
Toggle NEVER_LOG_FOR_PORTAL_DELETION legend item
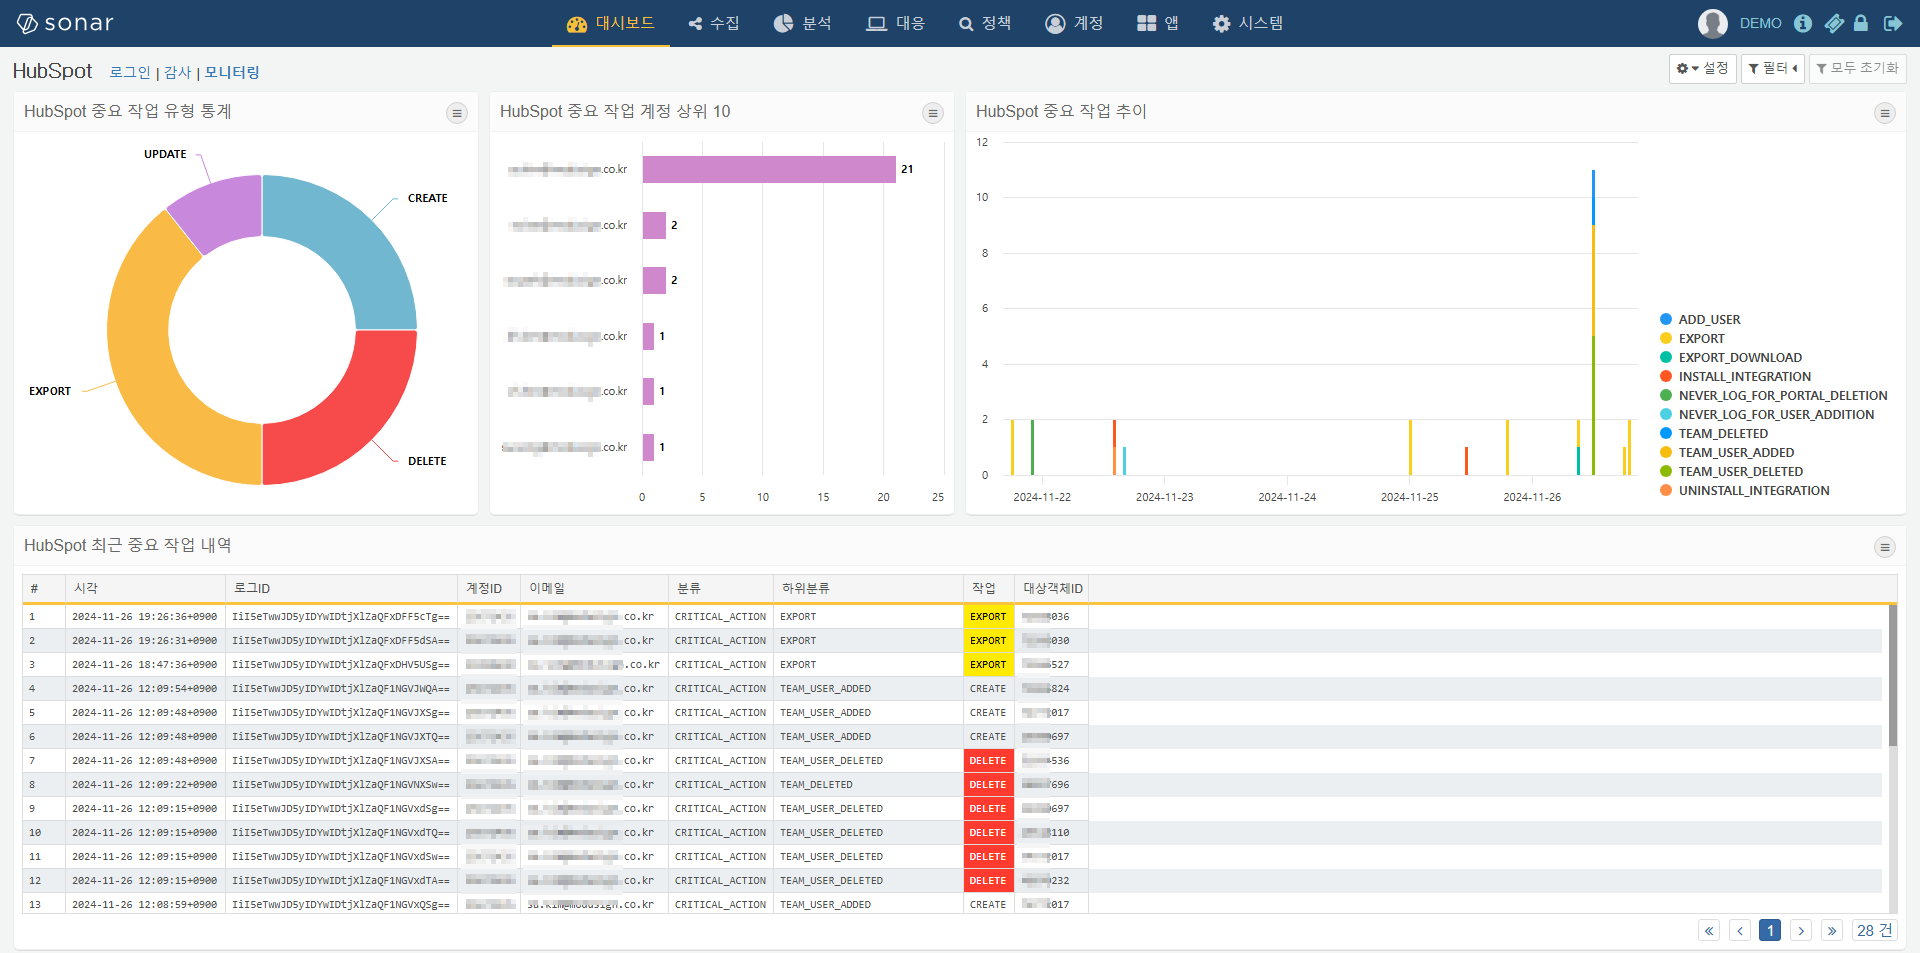click(x=1774, y=396)
